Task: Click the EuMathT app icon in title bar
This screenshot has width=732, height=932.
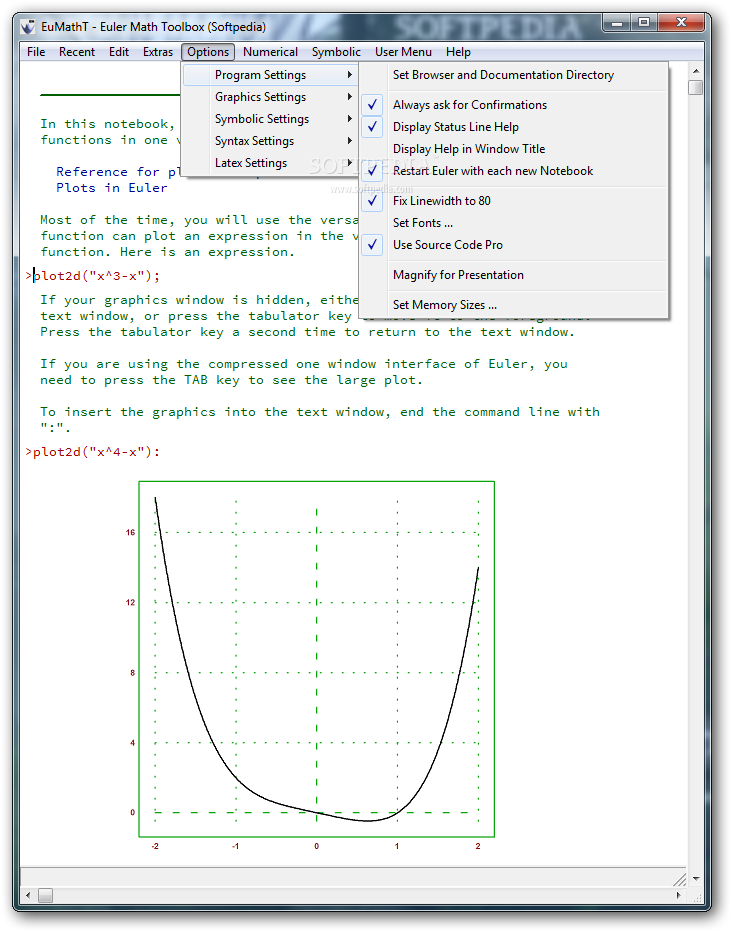Action: click(28, 27)
